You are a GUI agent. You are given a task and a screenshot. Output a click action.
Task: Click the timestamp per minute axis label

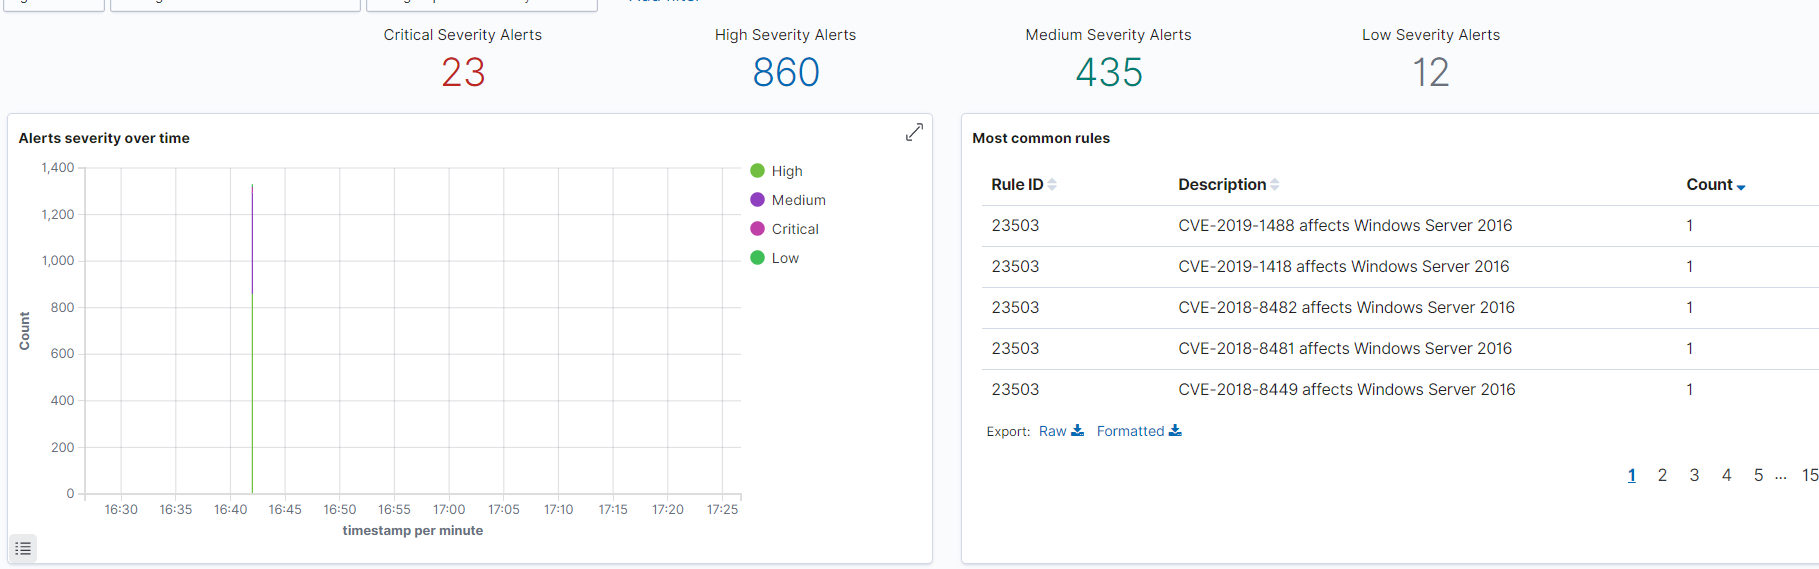[x=413, y=531]
